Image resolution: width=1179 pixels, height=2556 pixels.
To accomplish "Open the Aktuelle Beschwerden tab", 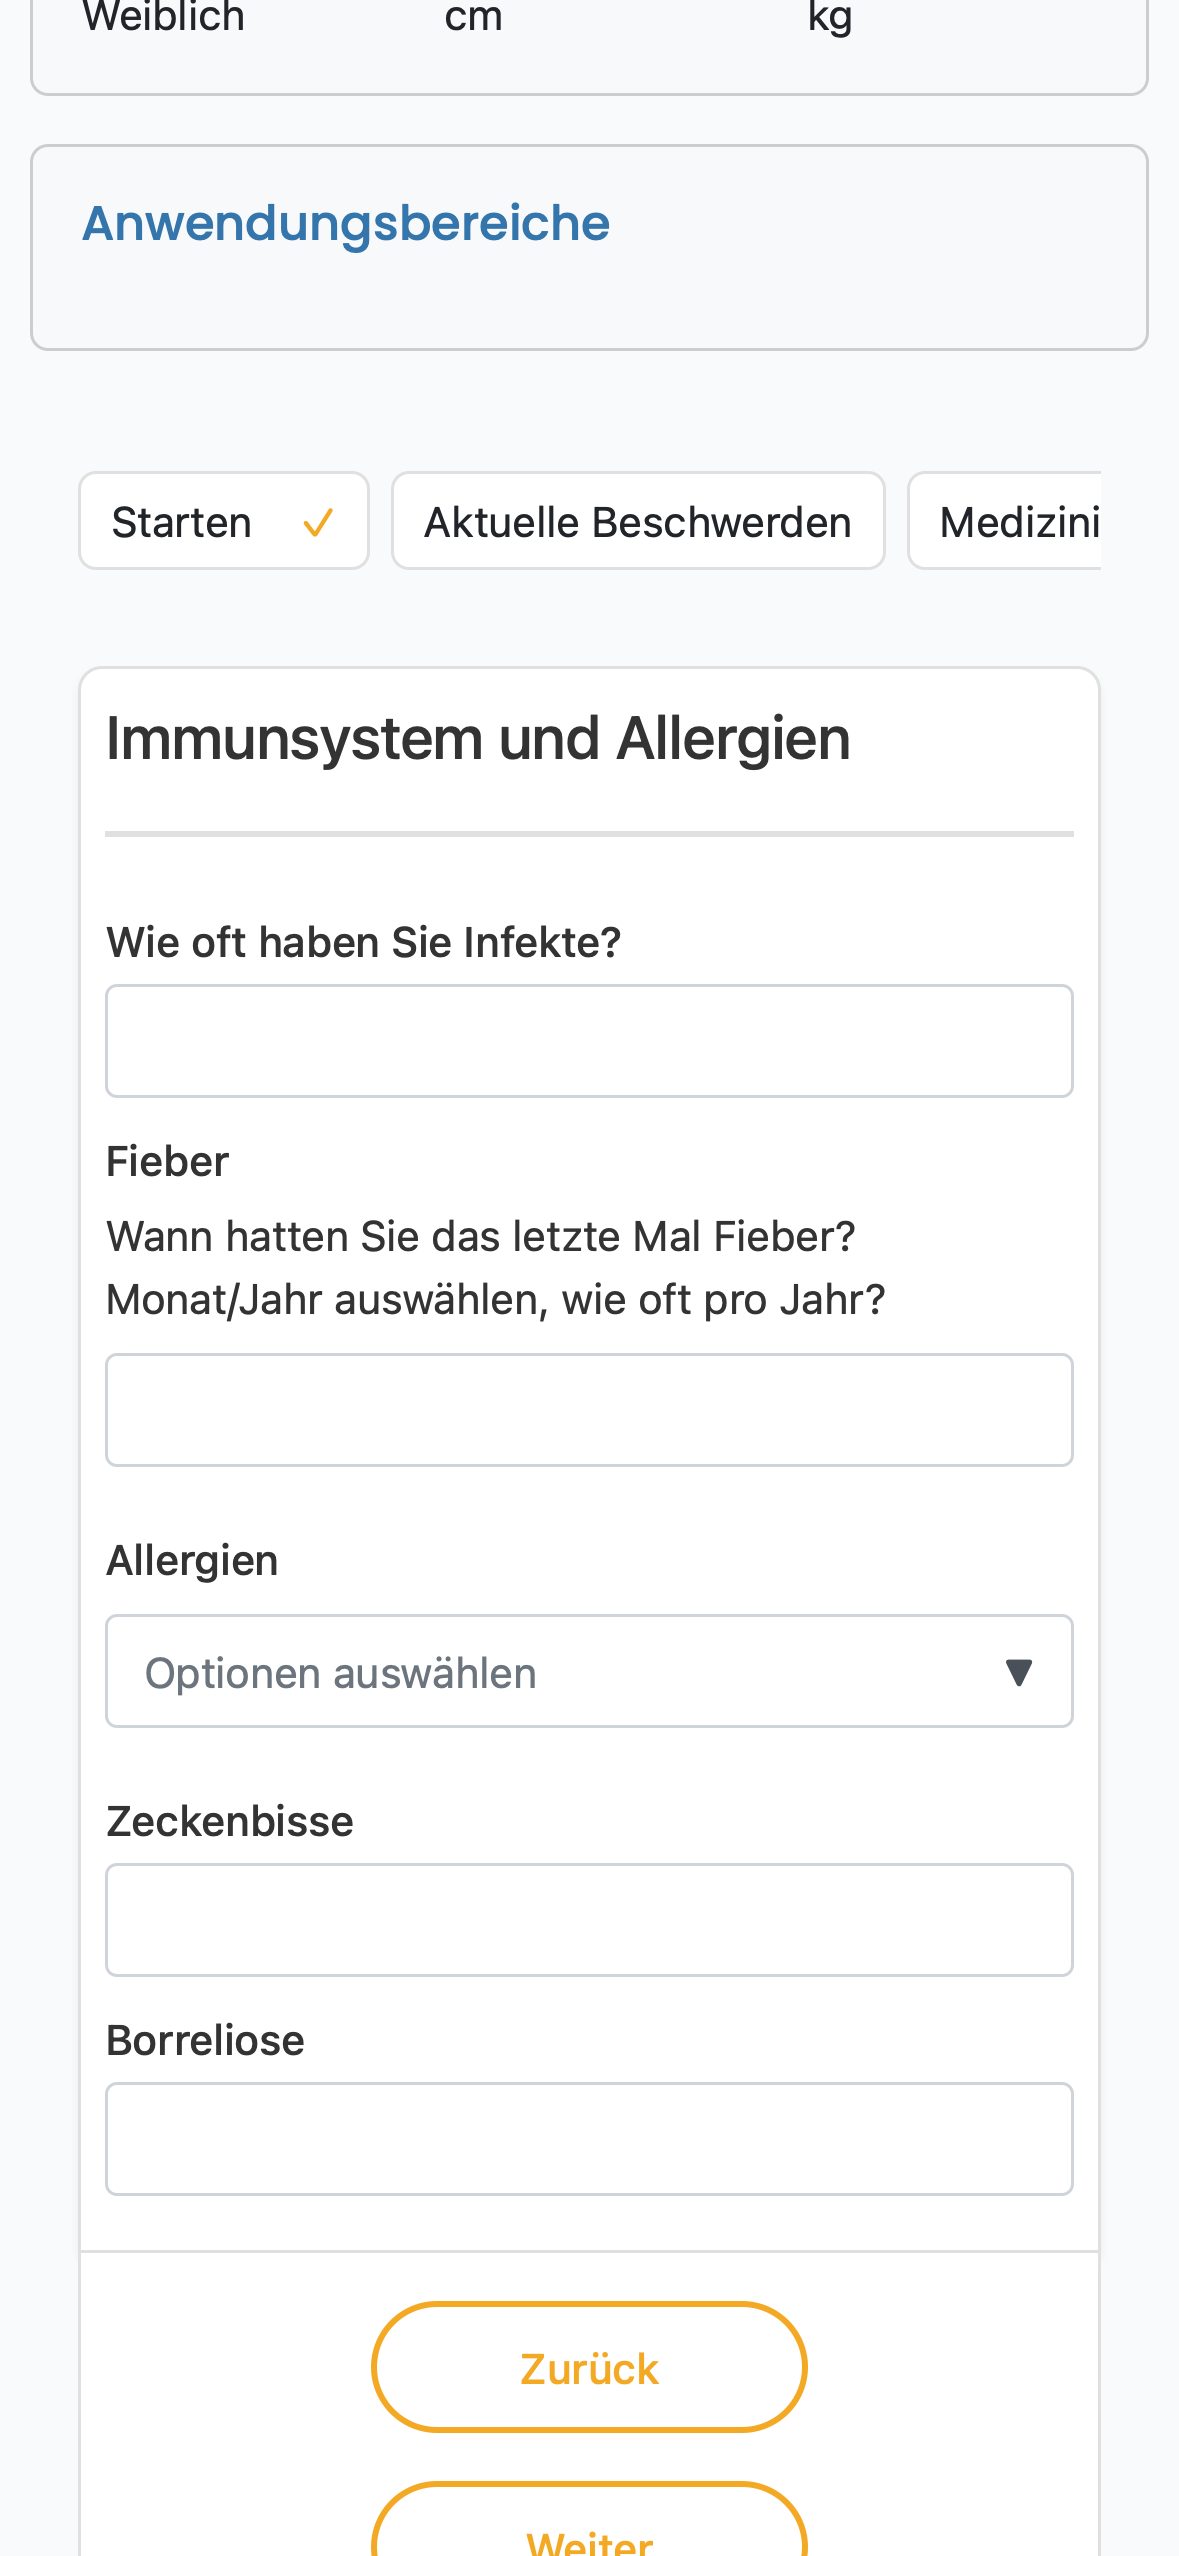I will tap(638, 521).
